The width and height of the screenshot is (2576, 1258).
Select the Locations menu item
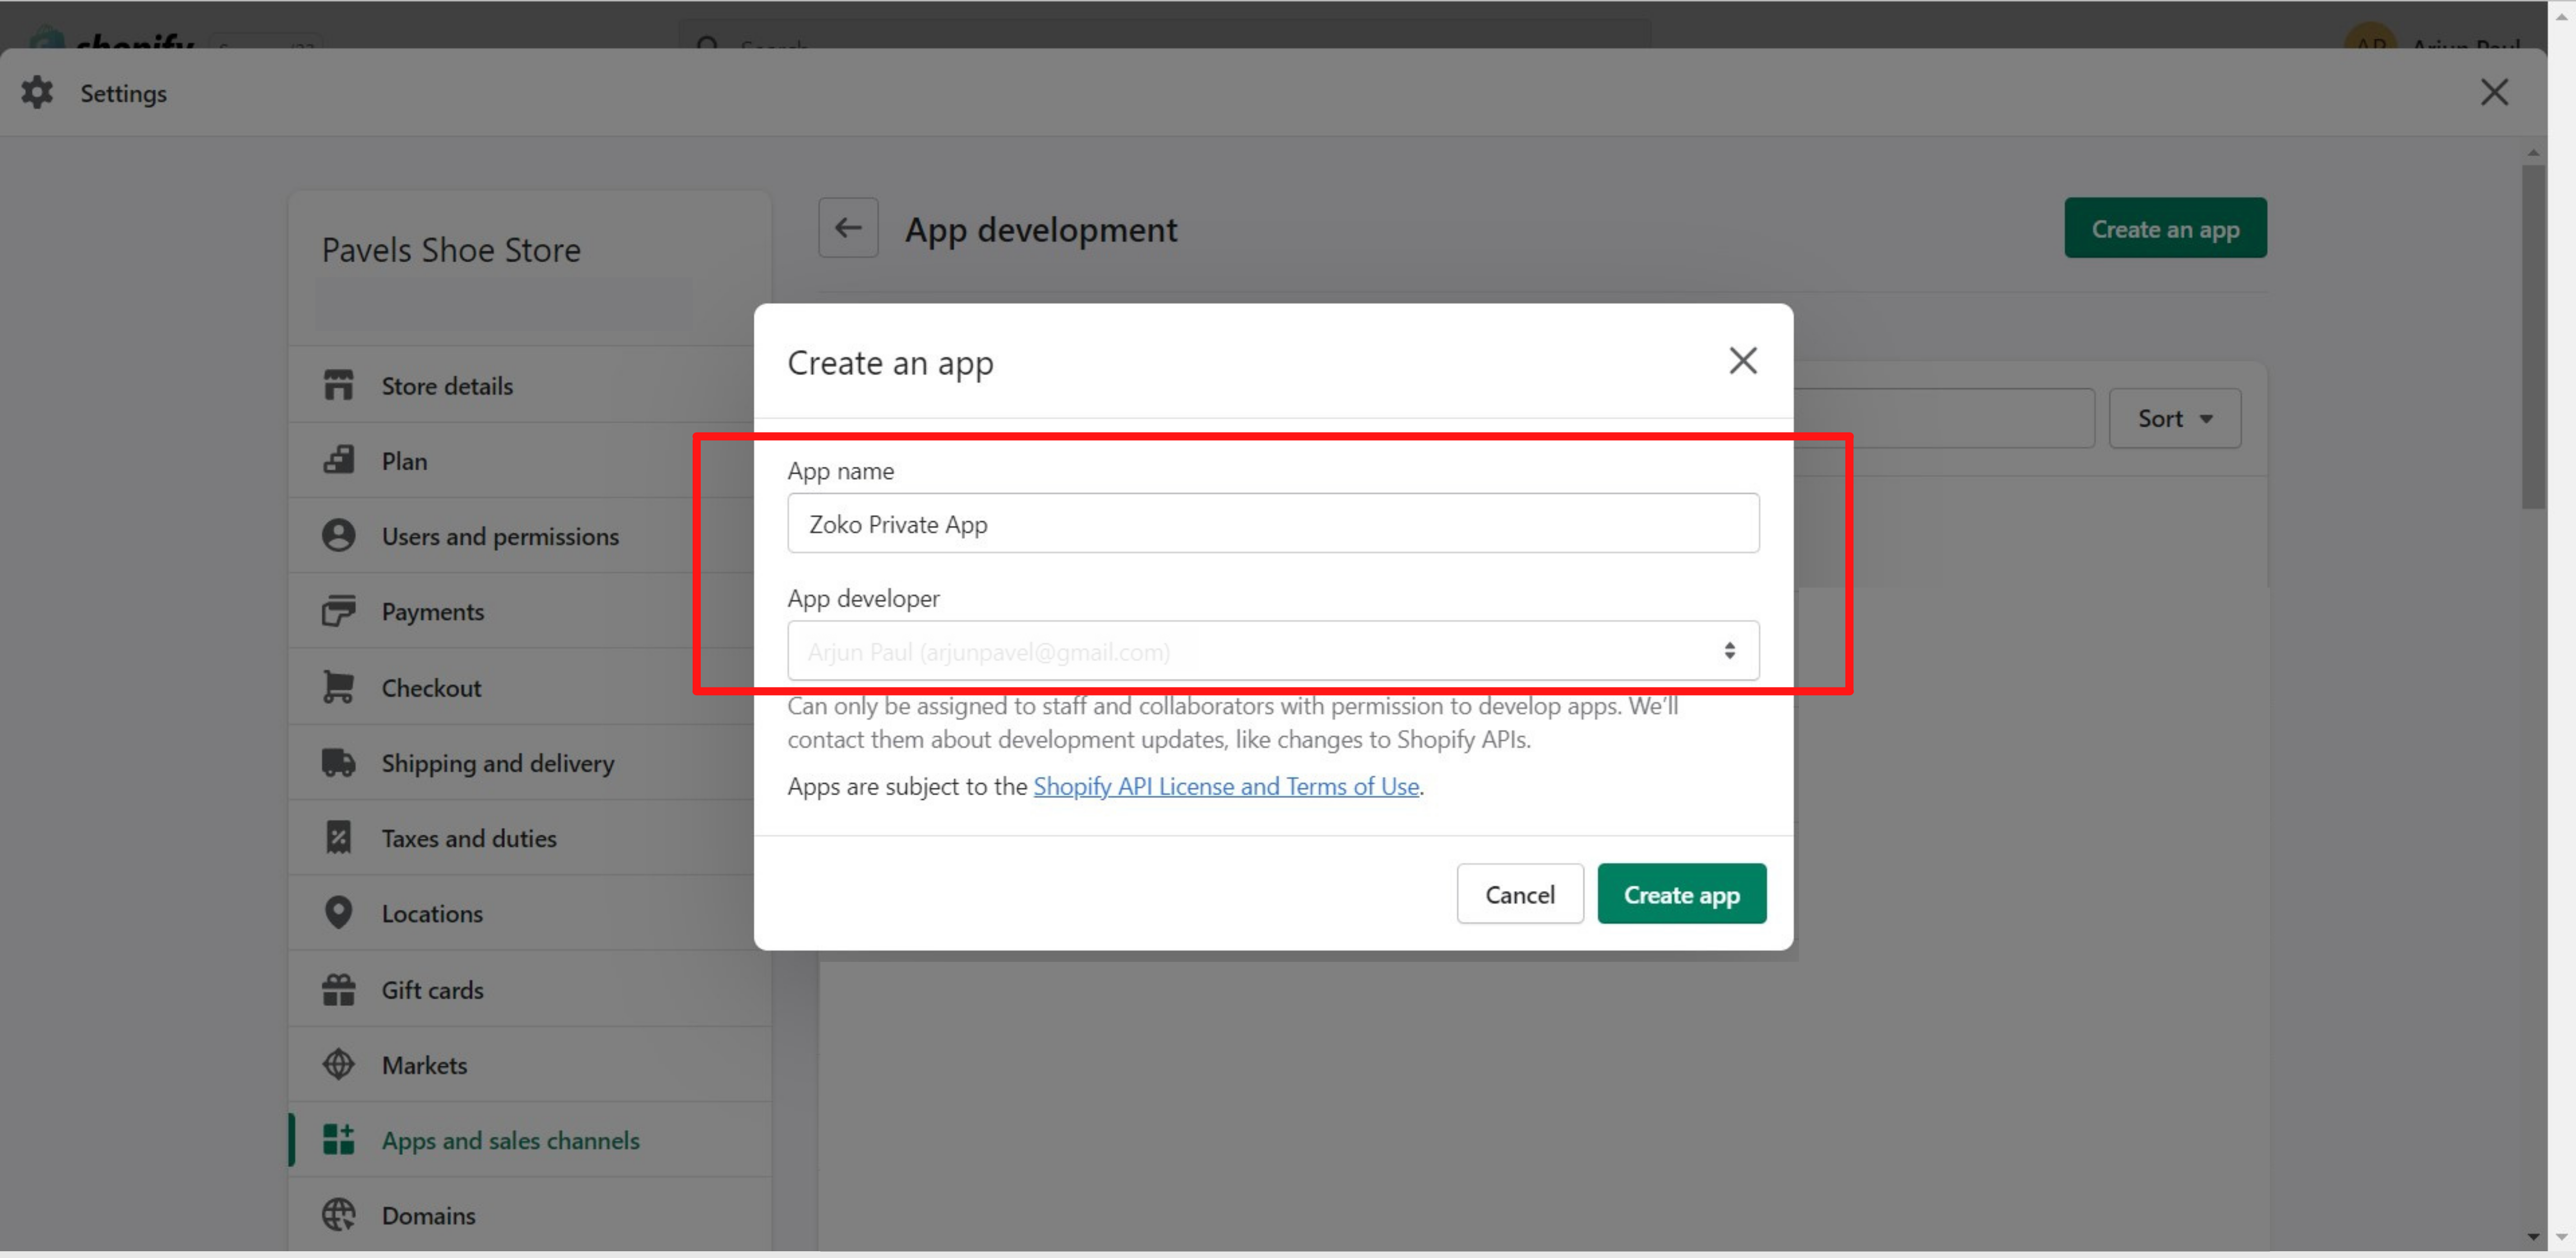(x=432, y=913)
